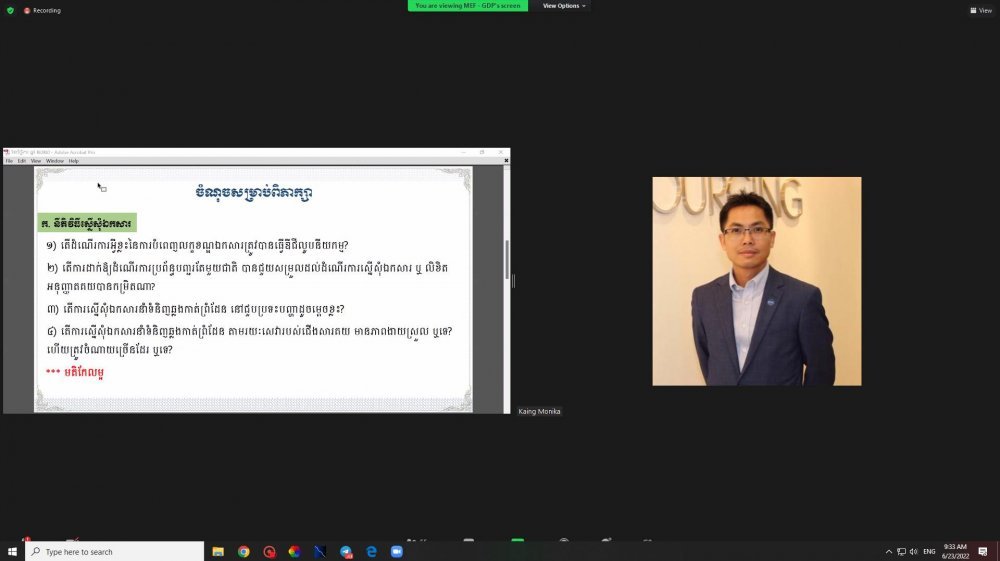Click the green encryption shield icon

[11, 10]
